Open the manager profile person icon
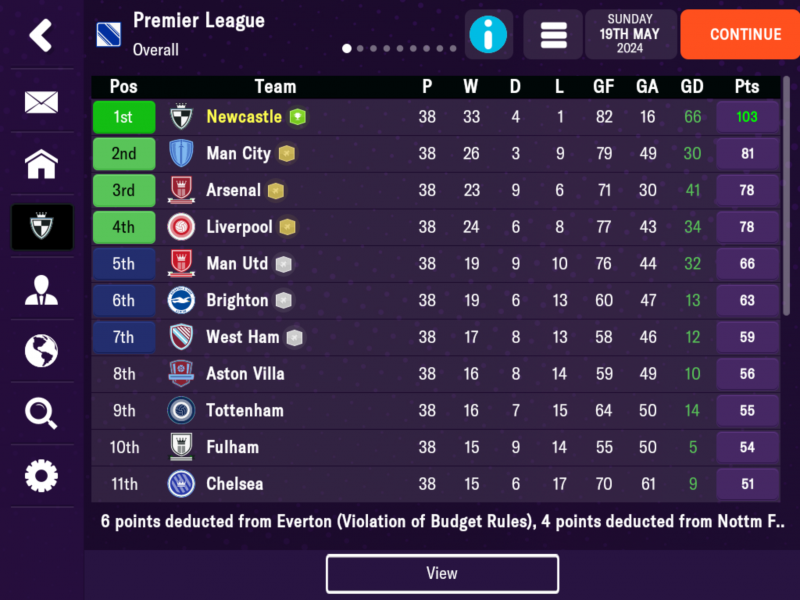This screenshot has width=800, height=600. point(41,290)
